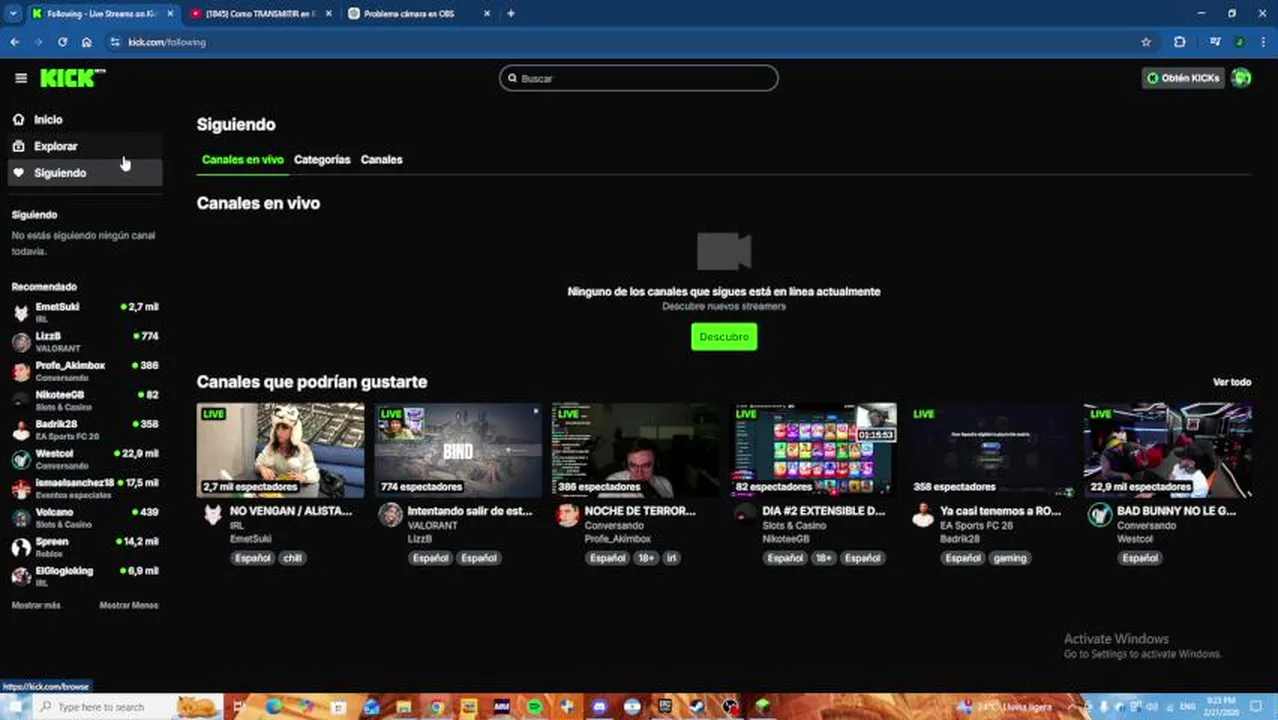The height and width of the screenshot is (720, 1278).
Task: Open the Ya casi tenemos a RO thumbnail
Action: 991,450
